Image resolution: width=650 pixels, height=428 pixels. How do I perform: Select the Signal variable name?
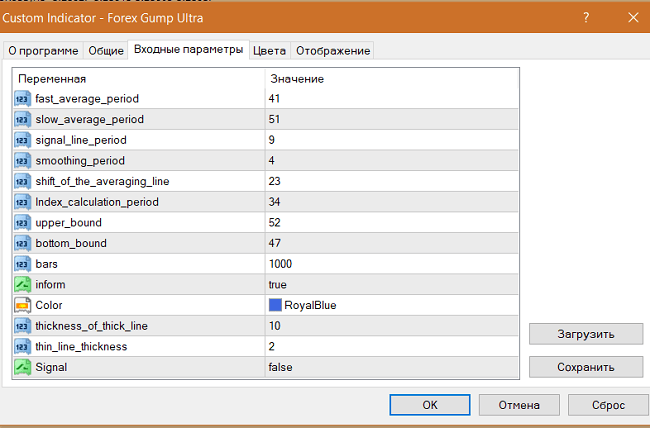[51, 367]
